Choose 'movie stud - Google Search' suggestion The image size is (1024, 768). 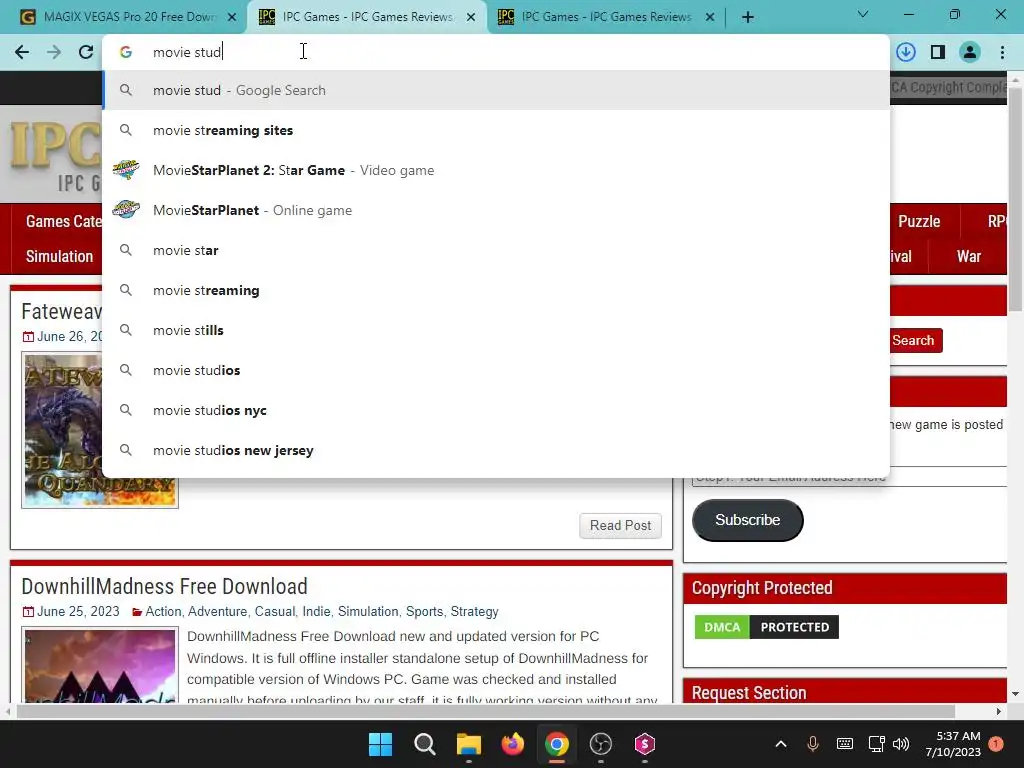(x=496, y=90)
